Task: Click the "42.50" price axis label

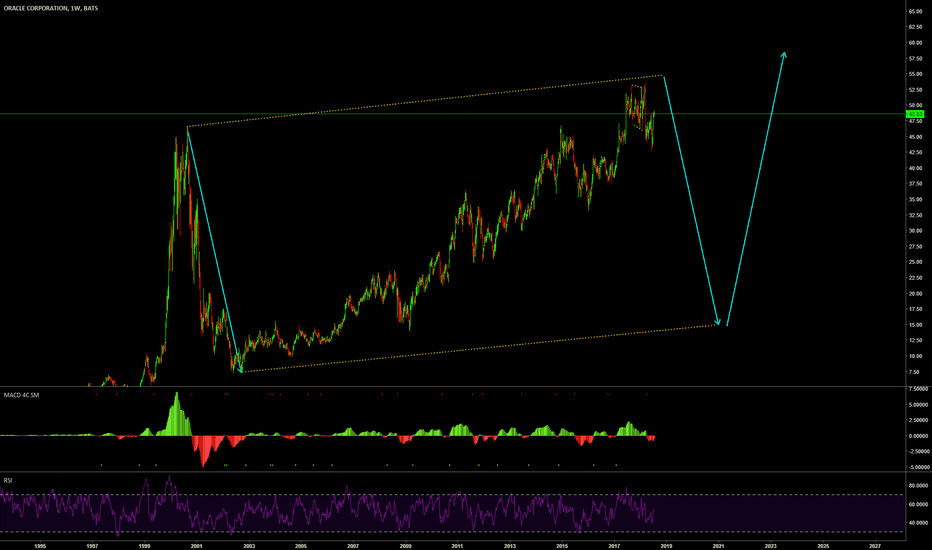Action: coord(915,152)
